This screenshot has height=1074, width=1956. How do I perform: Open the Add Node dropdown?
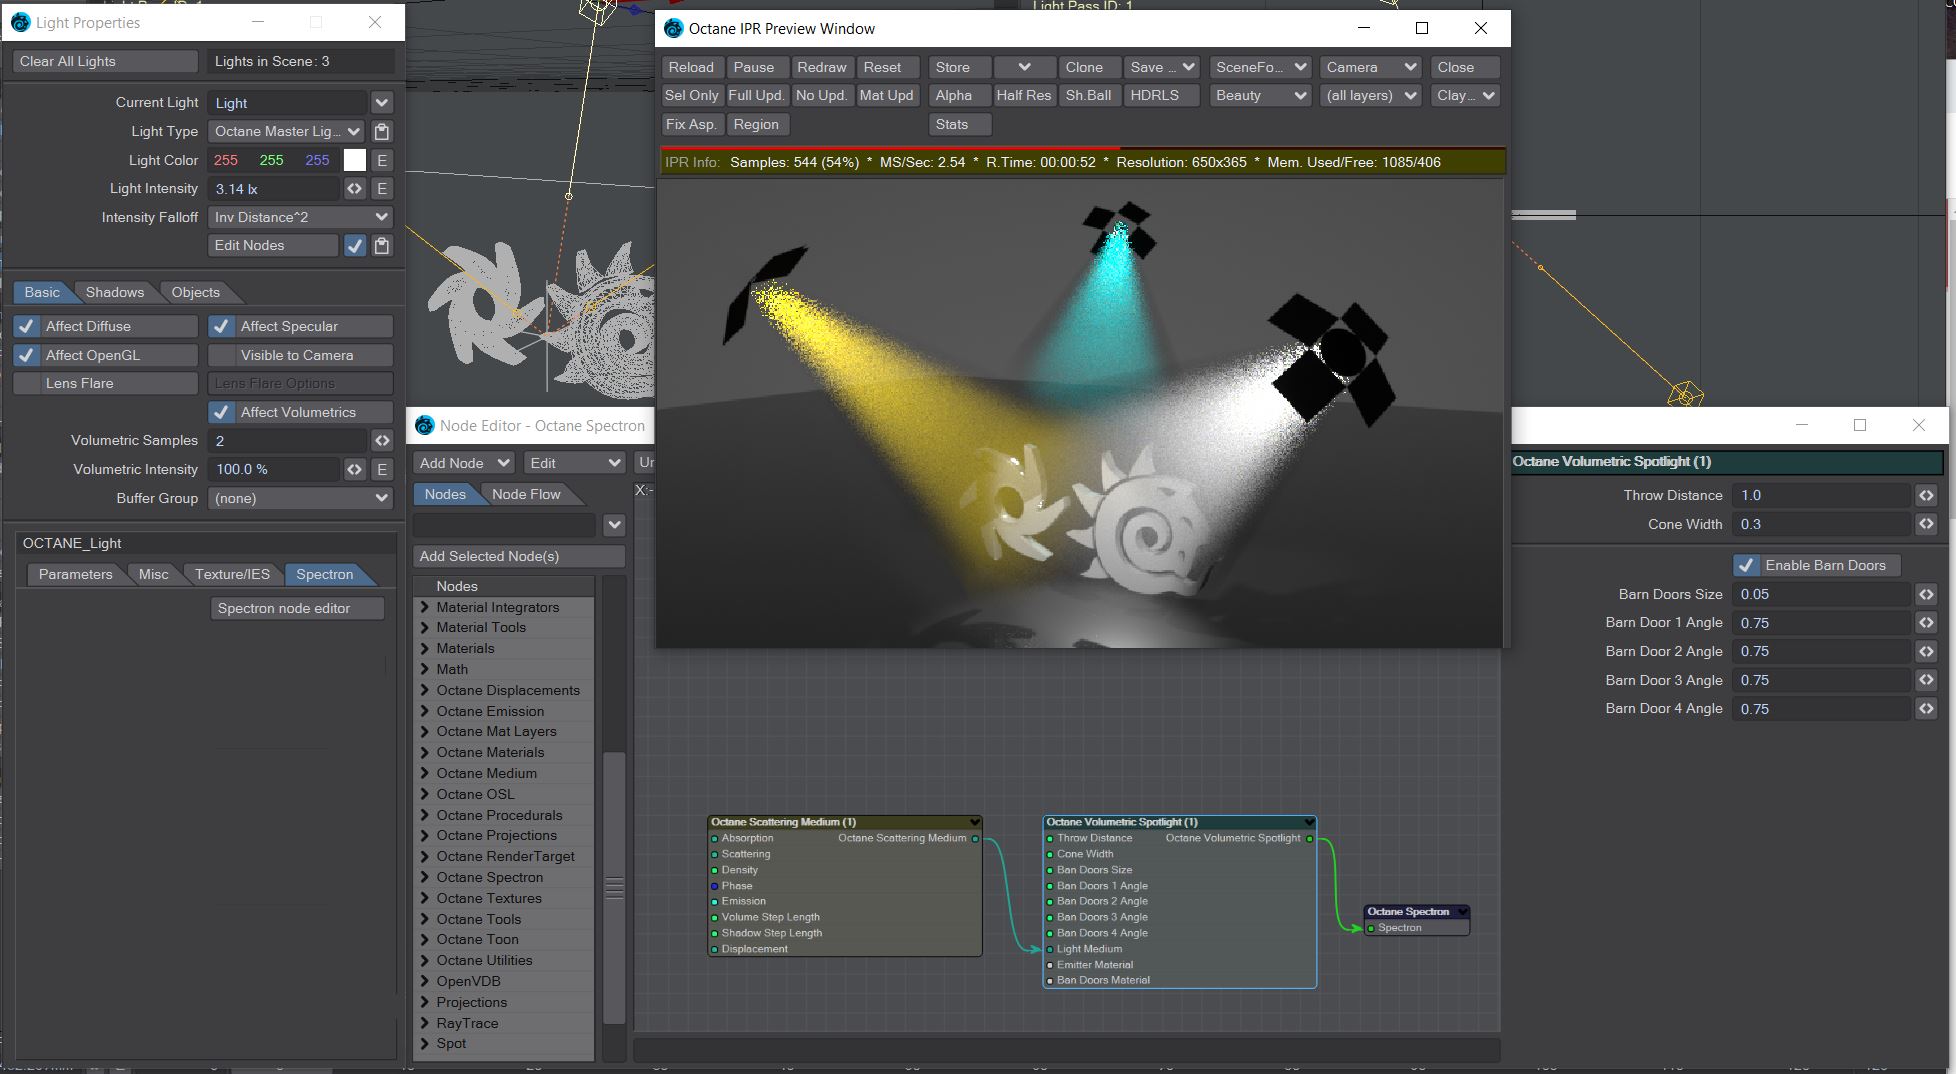tap(464, 463)
